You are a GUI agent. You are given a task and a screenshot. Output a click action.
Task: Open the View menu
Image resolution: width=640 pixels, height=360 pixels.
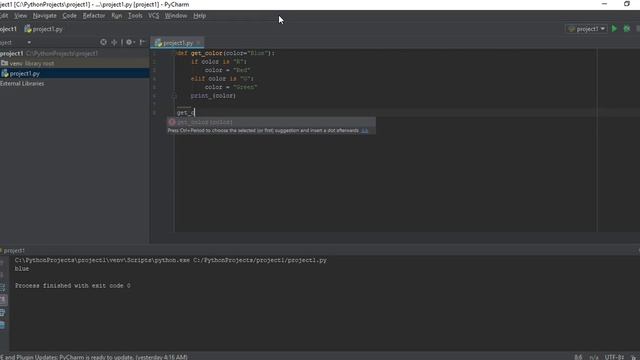pyautogui.click(x=20, y=16)
